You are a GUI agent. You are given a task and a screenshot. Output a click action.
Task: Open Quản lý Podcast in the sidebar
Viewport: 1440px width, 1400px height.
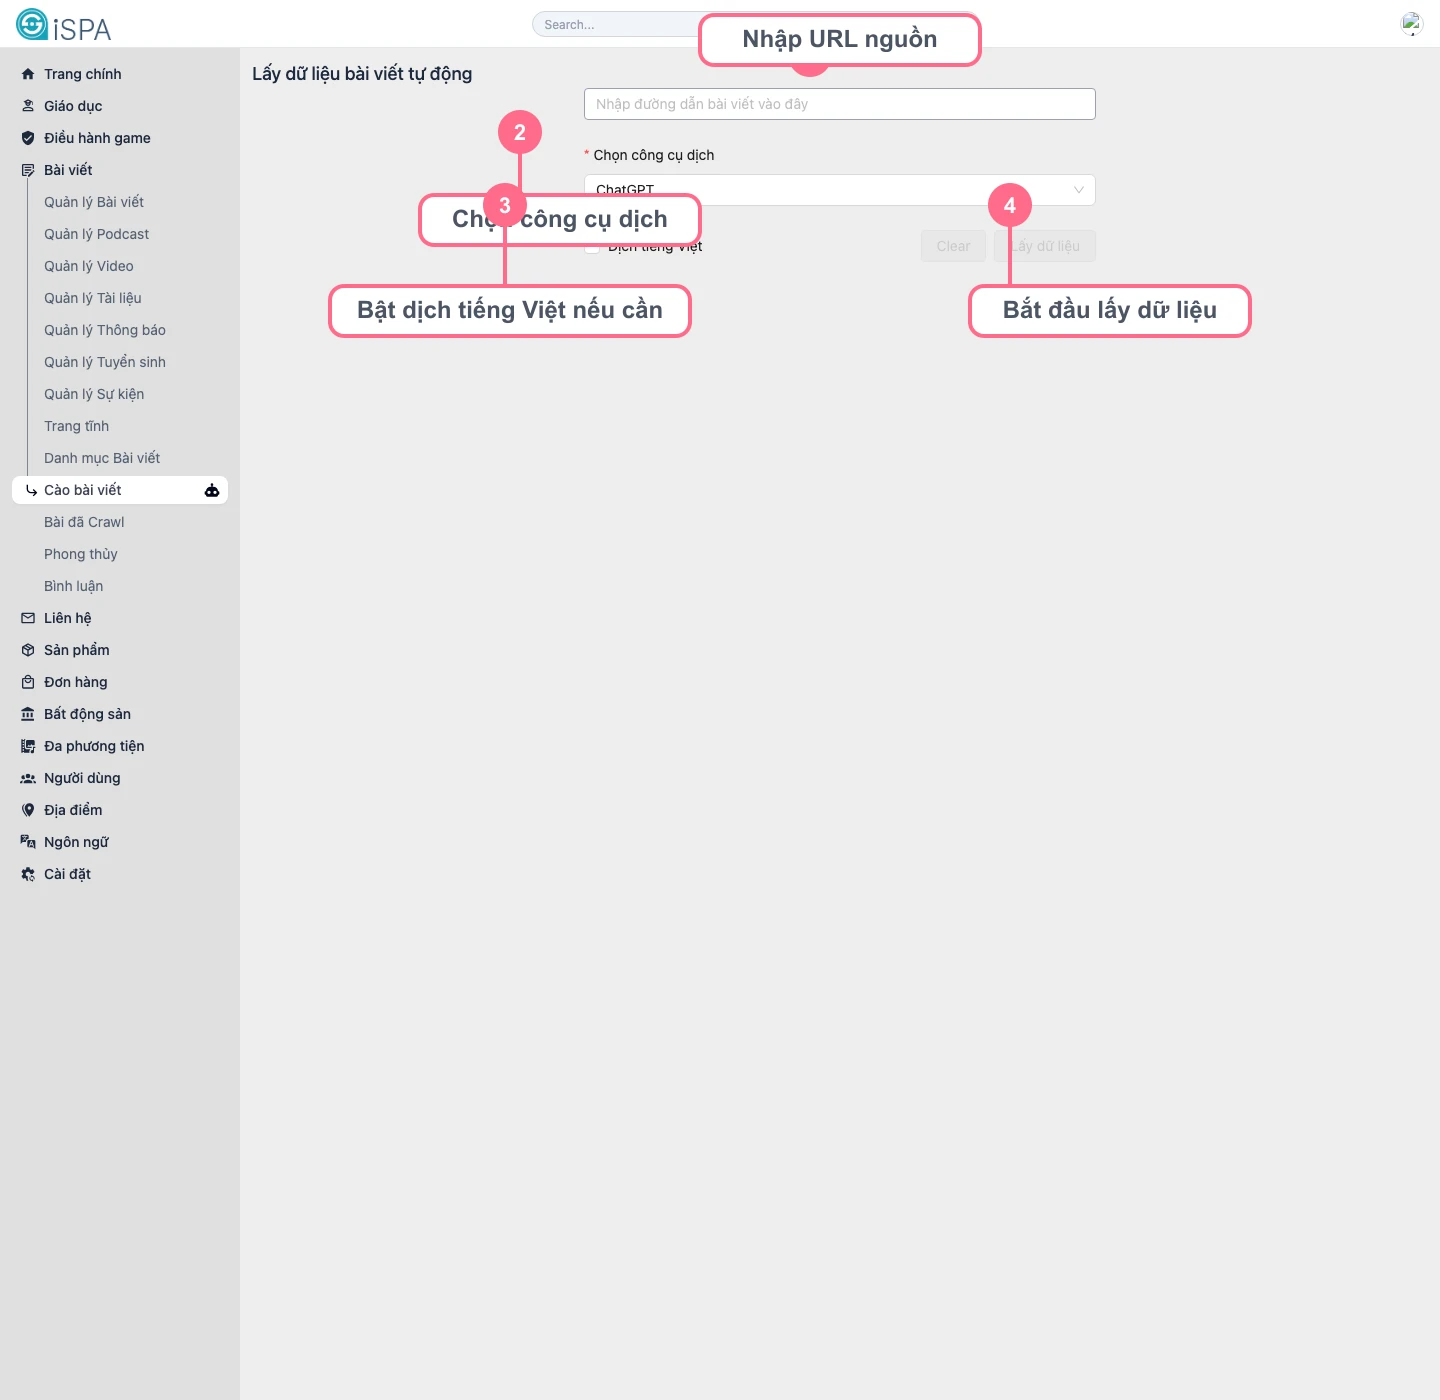tap(96, 234)
